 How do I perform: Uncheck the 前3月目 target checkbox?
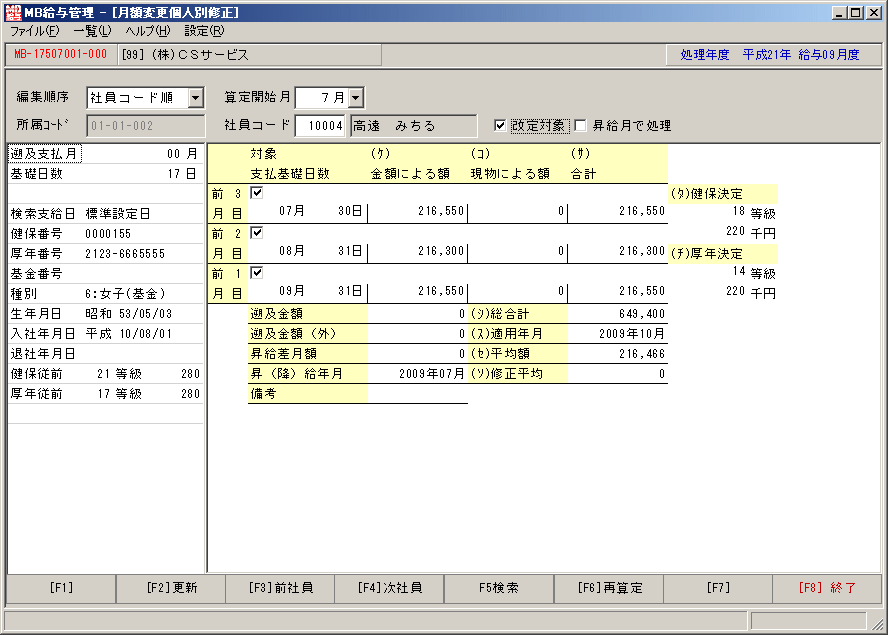pyautogui.click(x=257, y=193)
